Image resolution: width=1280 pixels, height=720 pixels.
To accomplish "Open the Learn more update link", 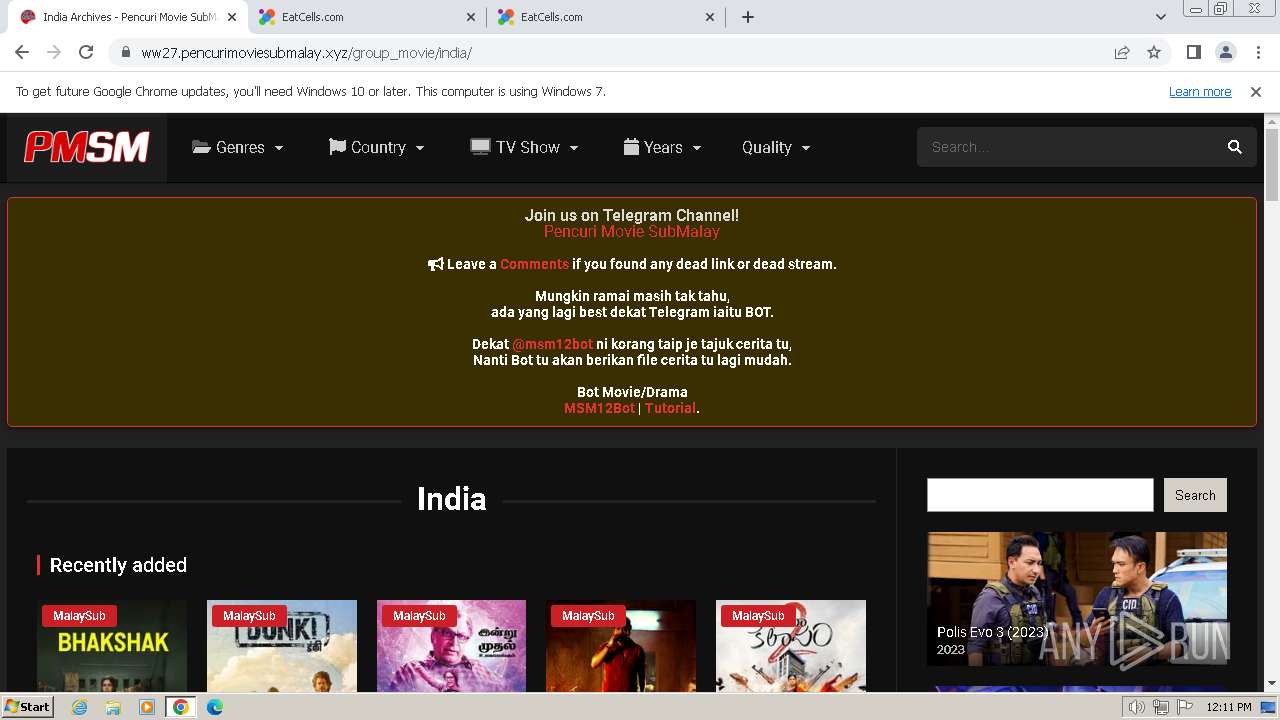I will click(x=1200, y=91).
